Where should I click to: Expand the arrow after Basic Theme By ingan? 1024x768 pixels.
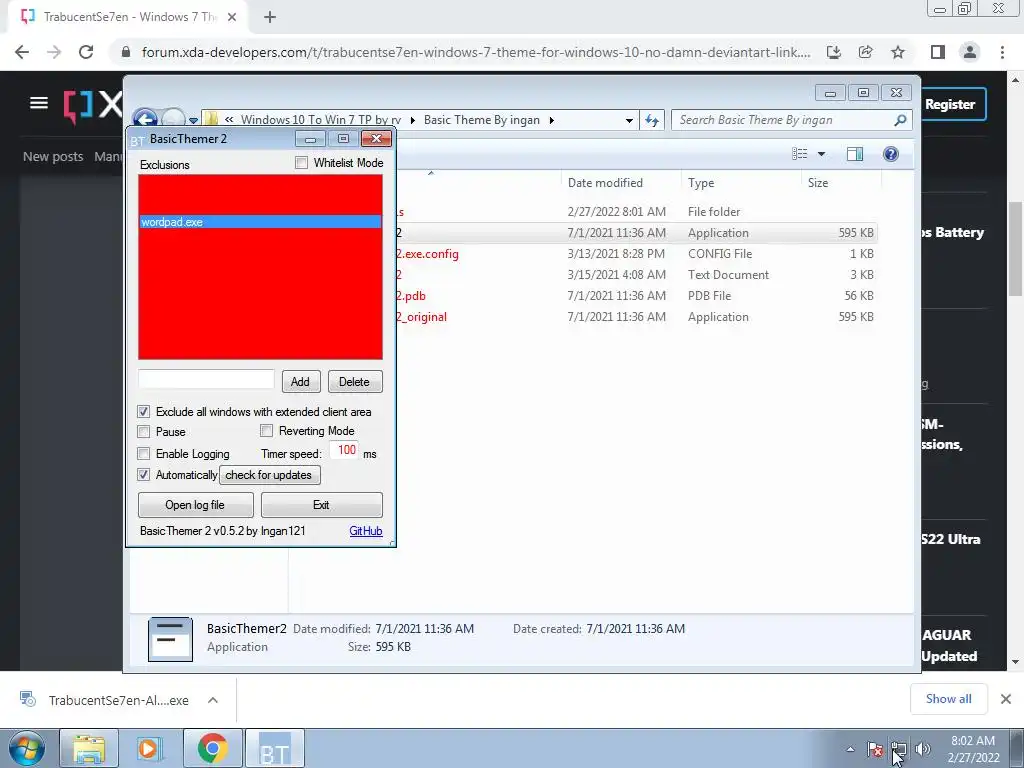coord(552,120)
